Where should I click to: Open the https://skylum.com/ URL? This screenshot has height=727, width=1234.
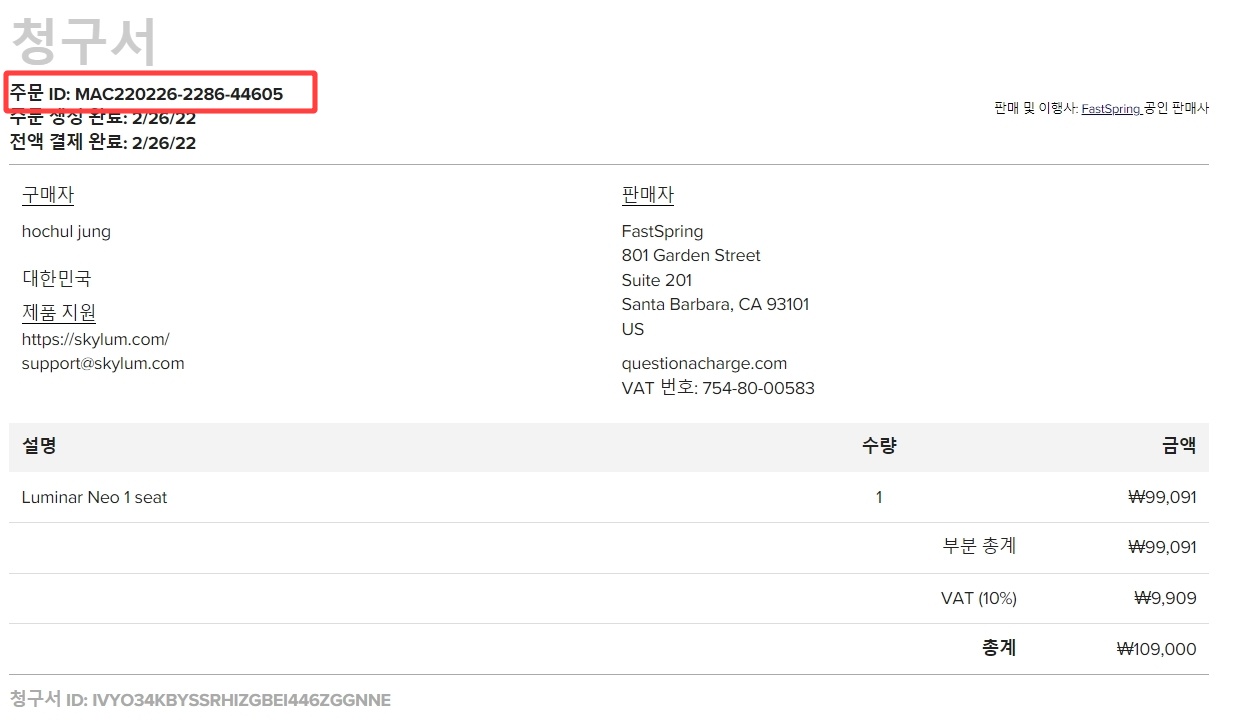point(96,339)
